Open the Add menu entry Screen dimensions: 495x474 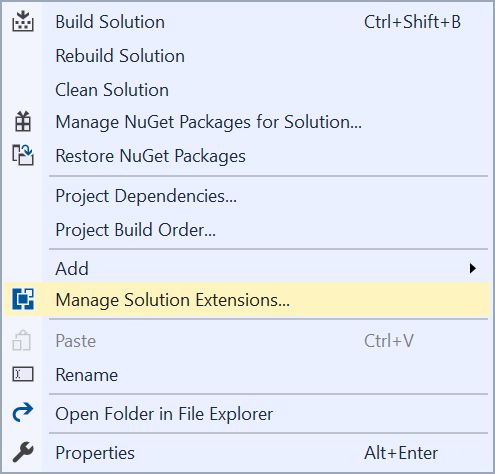pos(247,268)
